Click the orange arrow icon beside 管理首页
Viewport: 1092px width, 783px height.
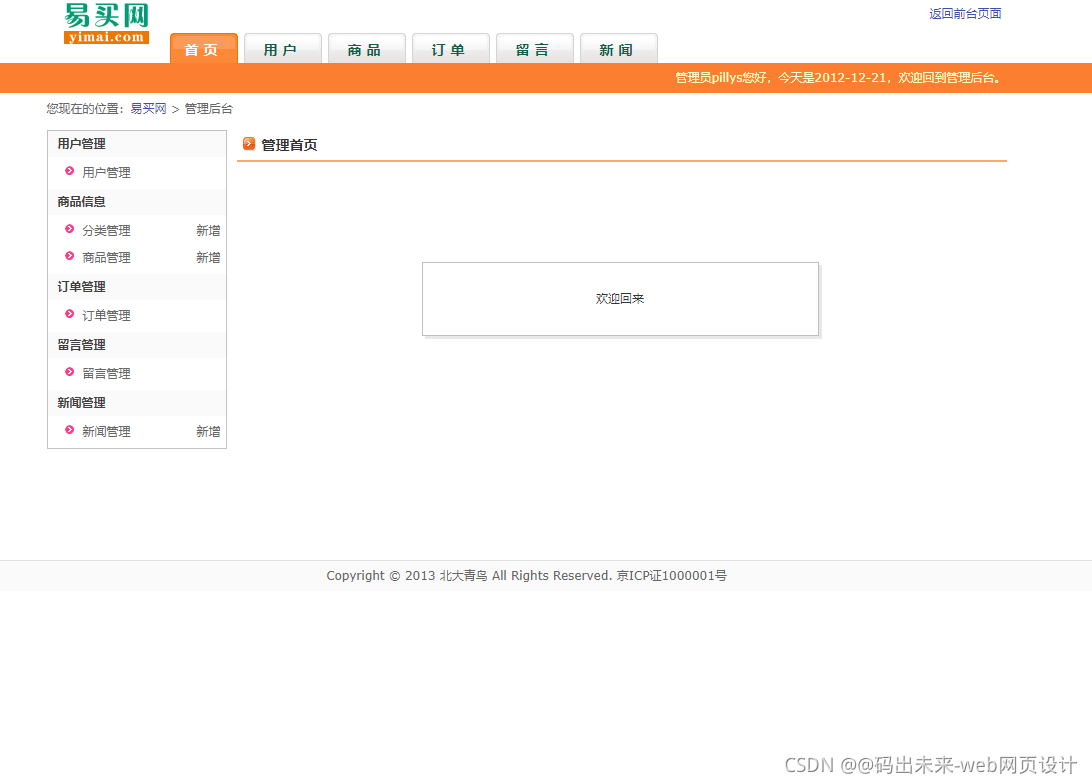tap(249, 144)
